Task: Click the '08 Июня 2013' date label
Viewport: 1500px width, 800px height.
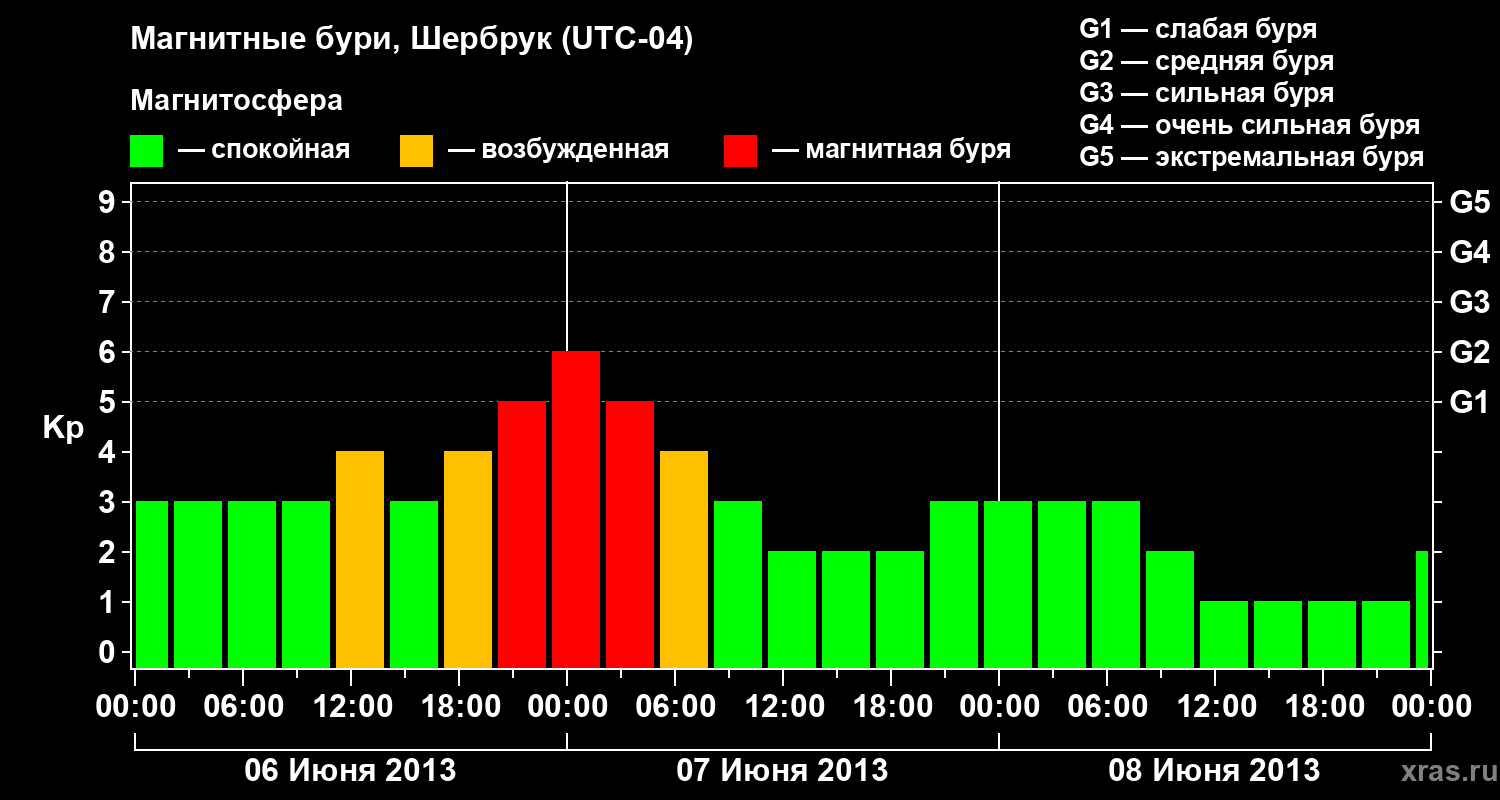Action: [1215, 771]
